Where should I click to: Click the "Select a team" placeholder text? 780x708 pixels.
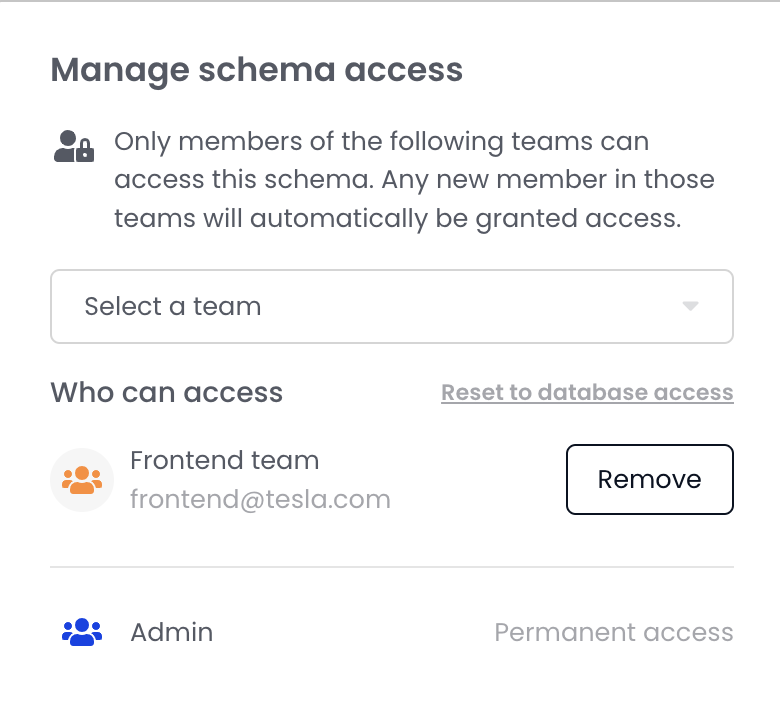pyautogui.click(x=172, y=306)
